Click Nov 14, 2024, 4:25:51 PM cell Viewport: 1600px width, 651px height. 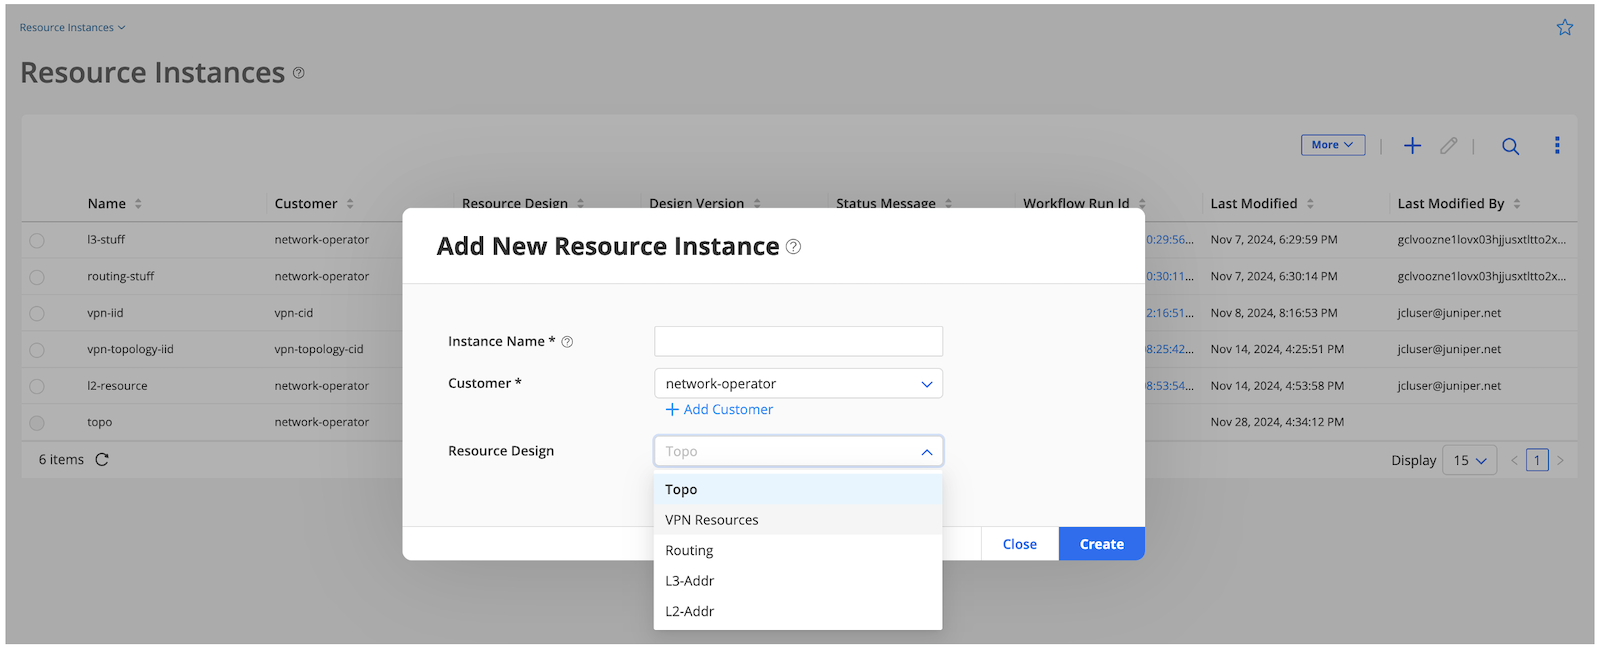coord(1277,350)
